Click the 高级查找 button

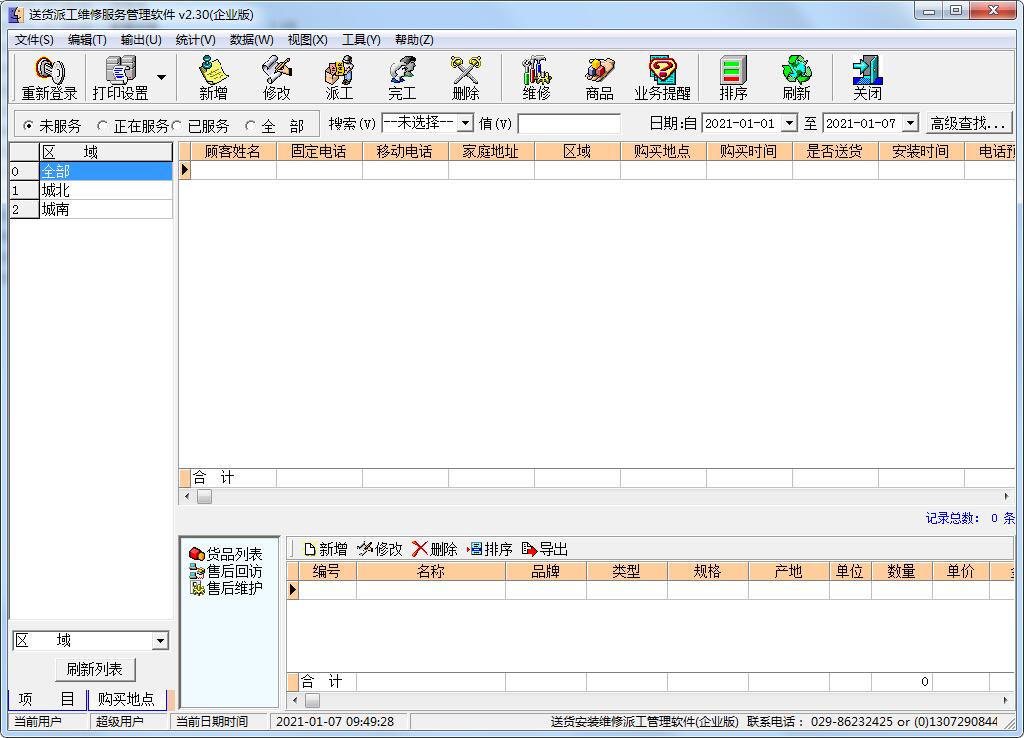click(x=968, y=123)
